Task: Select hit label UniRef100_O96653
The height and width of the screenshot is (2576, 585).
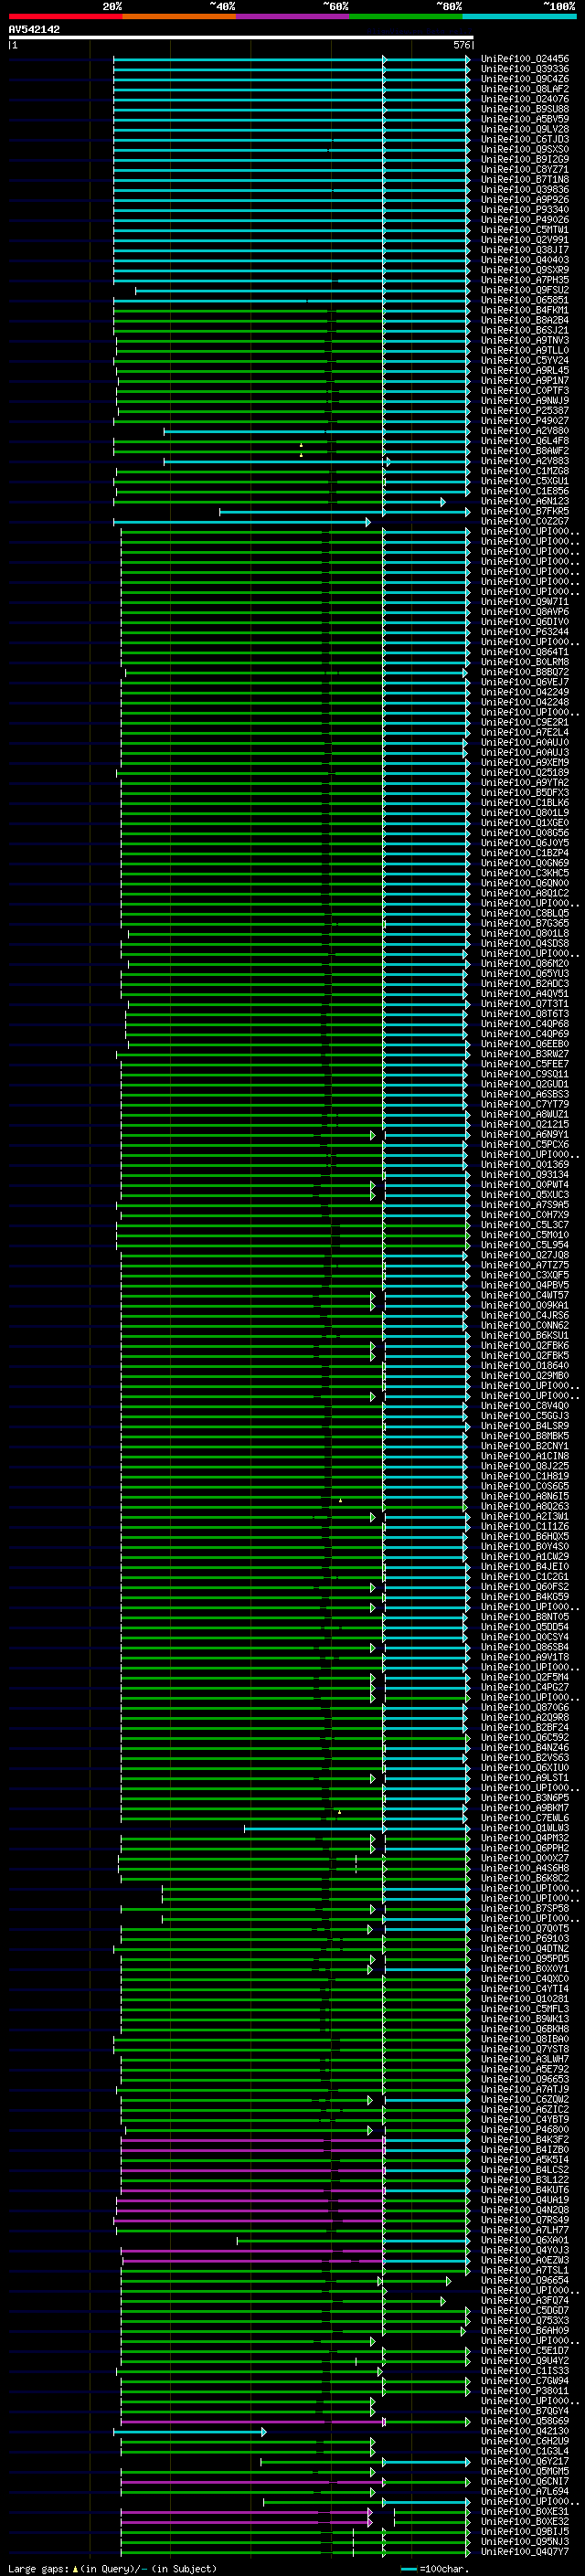Action: [525, 2079]
